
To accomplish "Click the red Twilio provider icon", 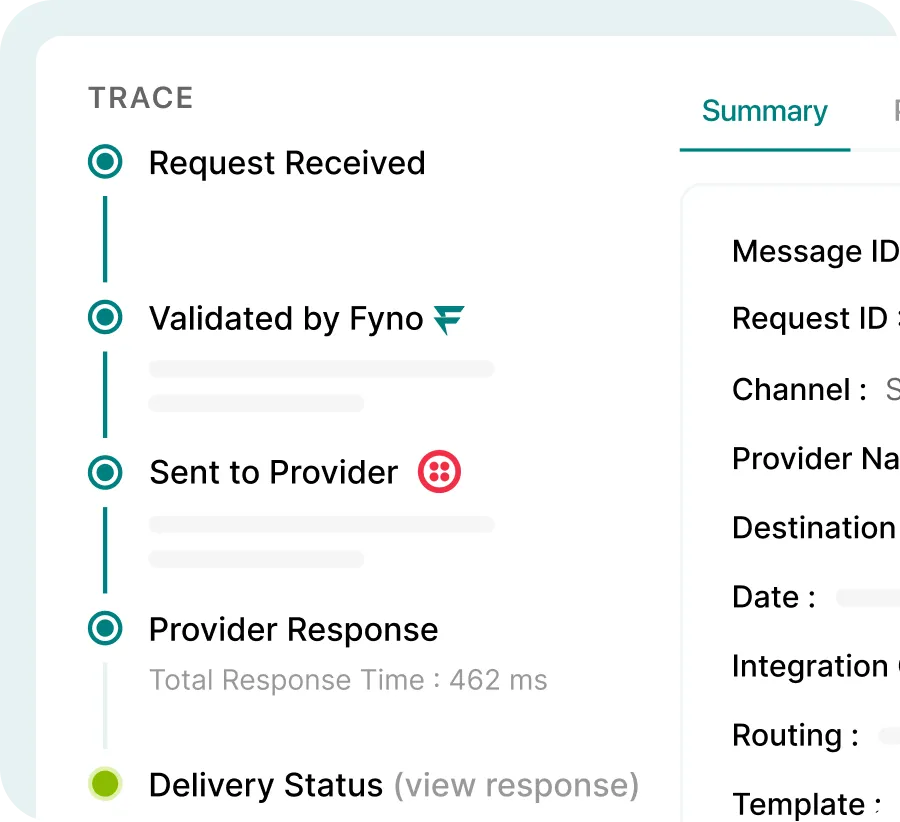I will 439,471.
